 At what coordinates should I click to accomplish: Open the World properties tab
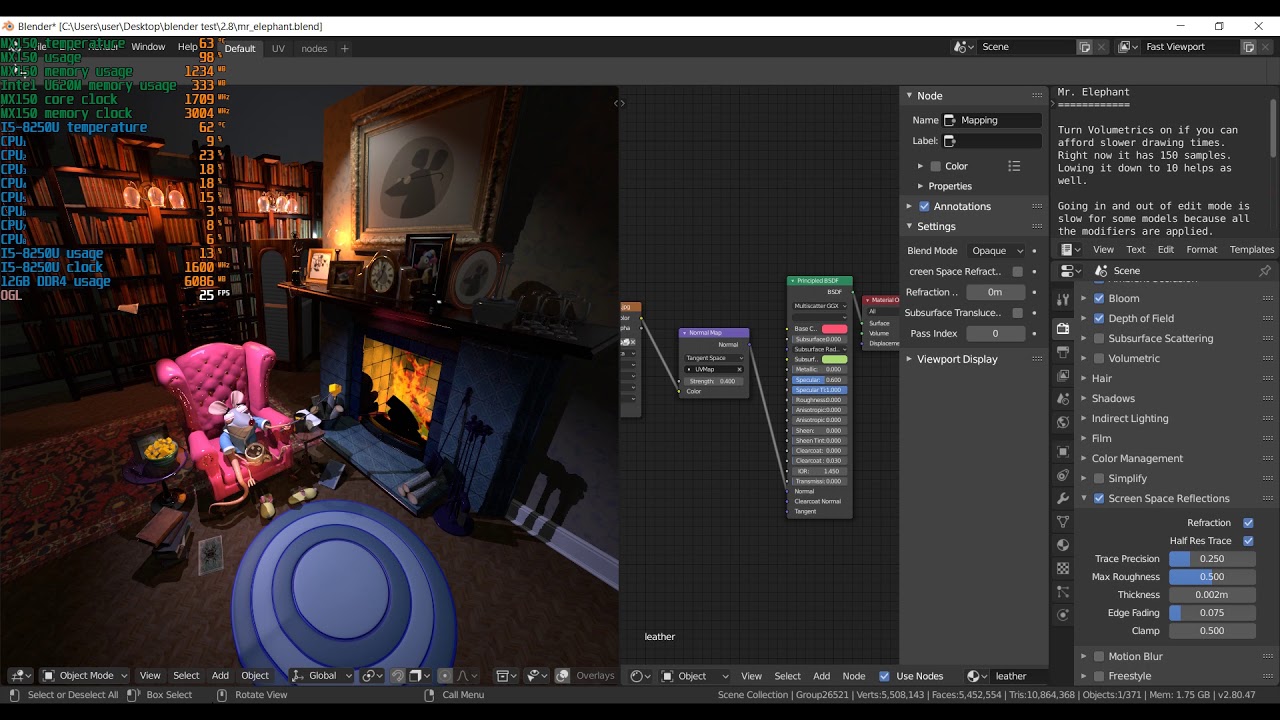click(1063, 423)
